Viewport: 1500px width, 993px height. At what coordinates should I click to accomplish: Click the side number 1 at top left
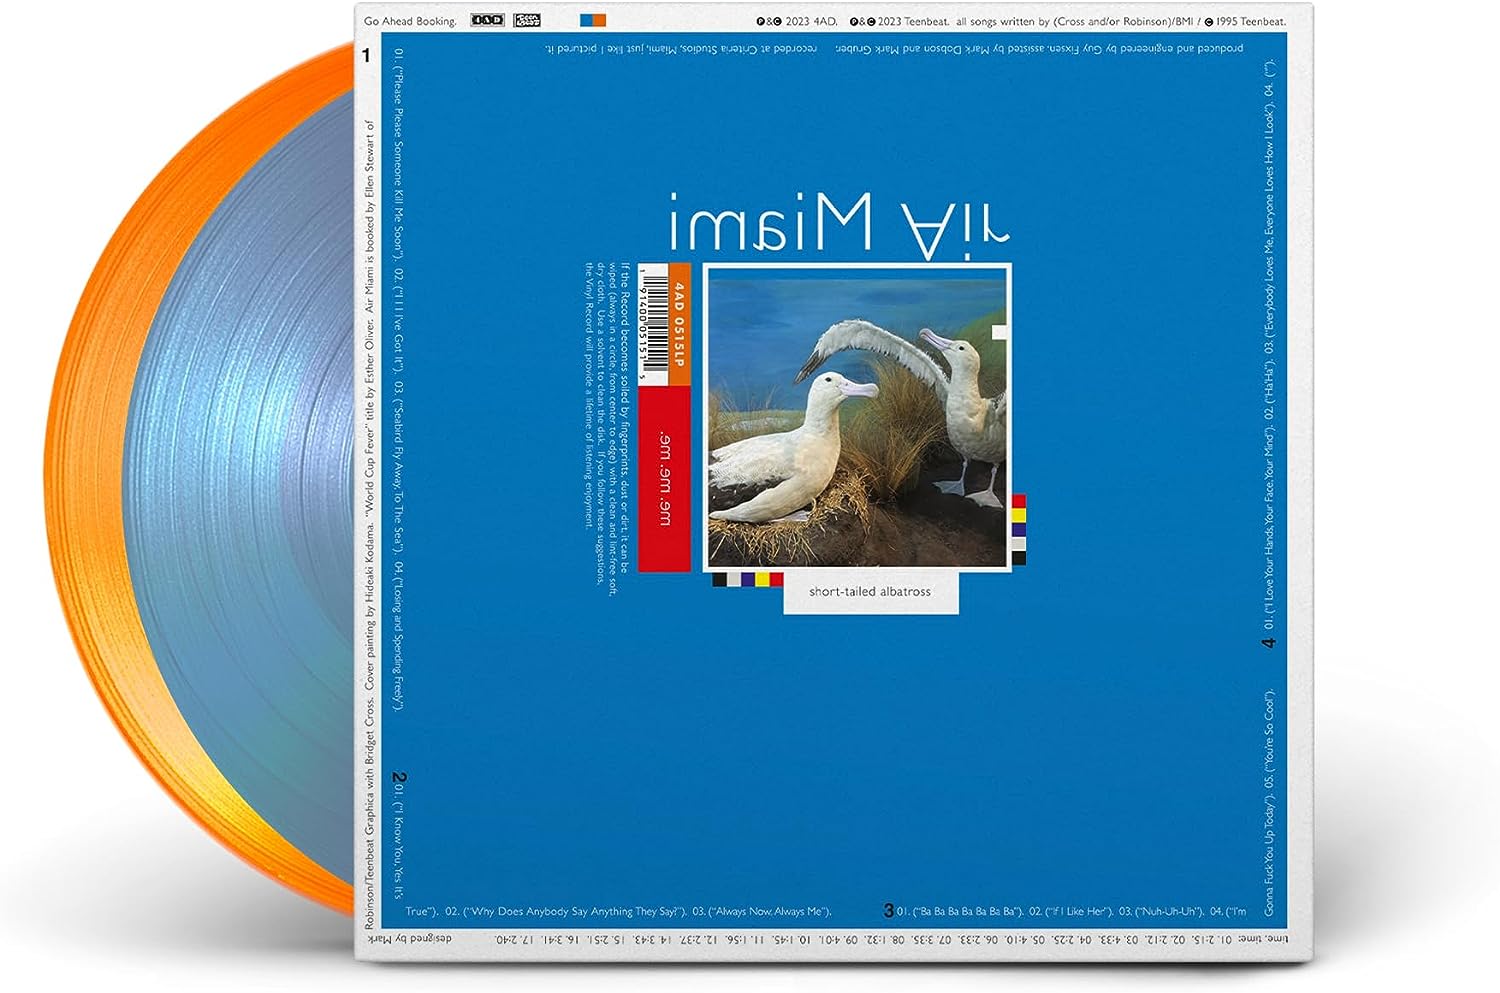click(366, 56)
